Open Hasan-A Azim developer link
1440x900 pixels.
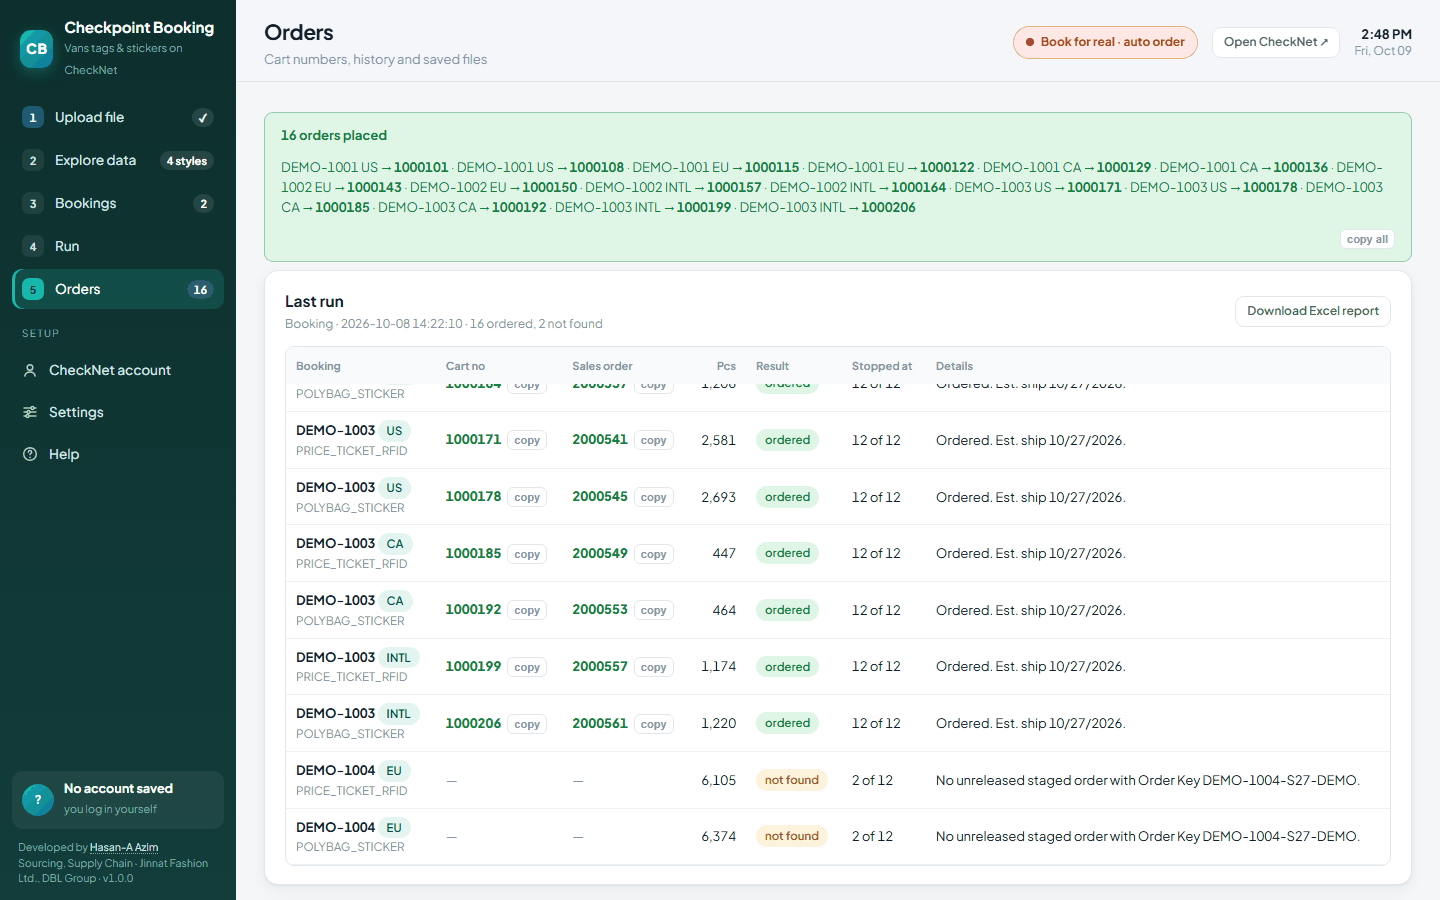[x=124, y=847]
